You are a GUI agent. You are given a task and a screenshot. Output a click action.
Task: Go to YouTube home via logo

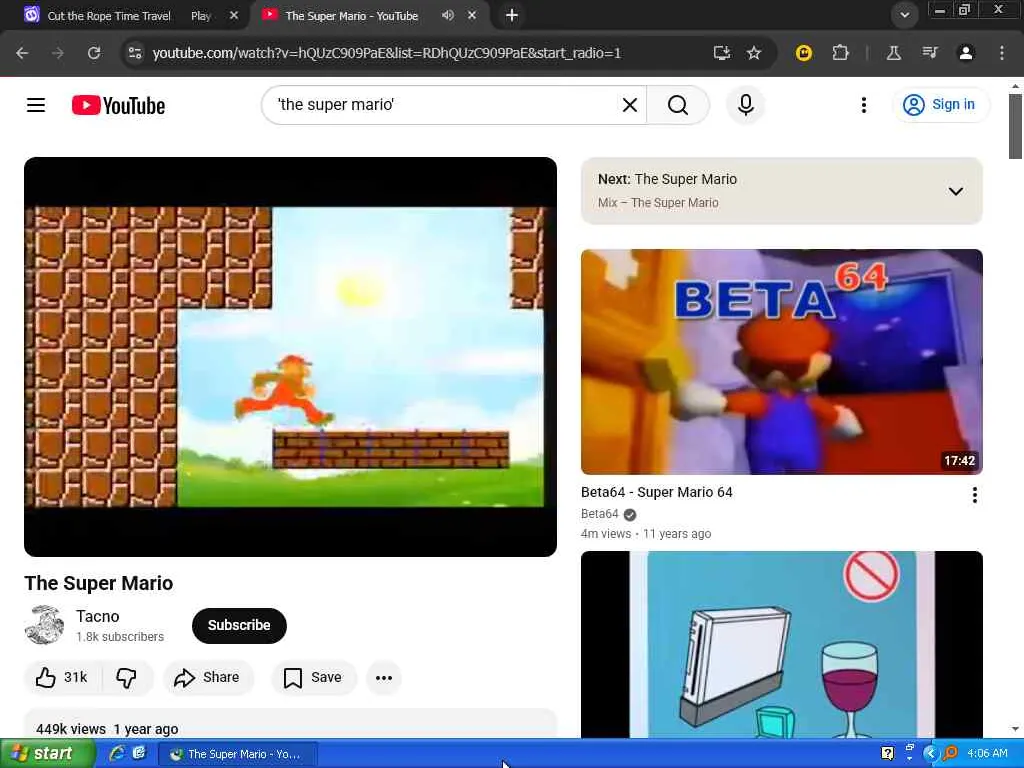pyautogui.click(x=118, y=105)
